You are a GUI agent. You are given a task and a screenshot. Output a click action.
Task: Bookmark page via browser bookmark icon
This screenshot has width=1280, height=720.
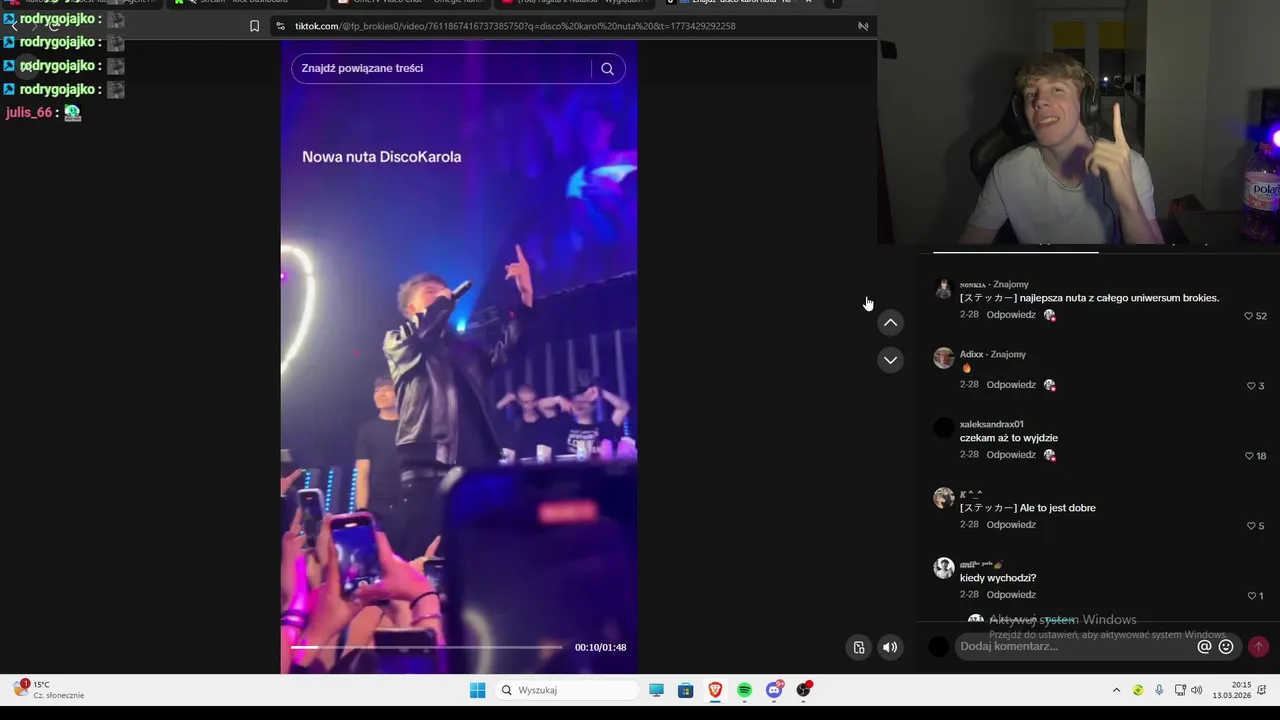pos(254,26)
